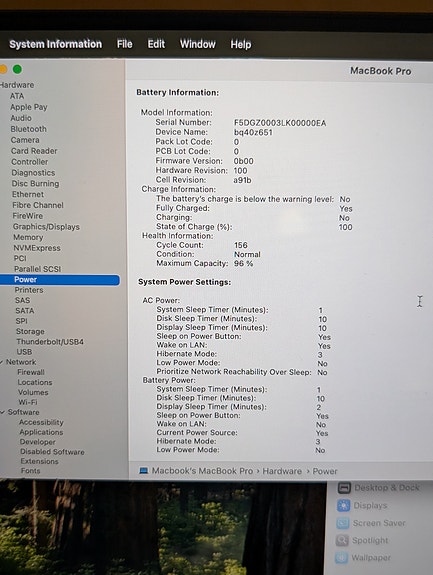Open the File menu
Image resolution: width=433 pixels, height=575 pixels.
pyautogui.click(x=125, y=44)
